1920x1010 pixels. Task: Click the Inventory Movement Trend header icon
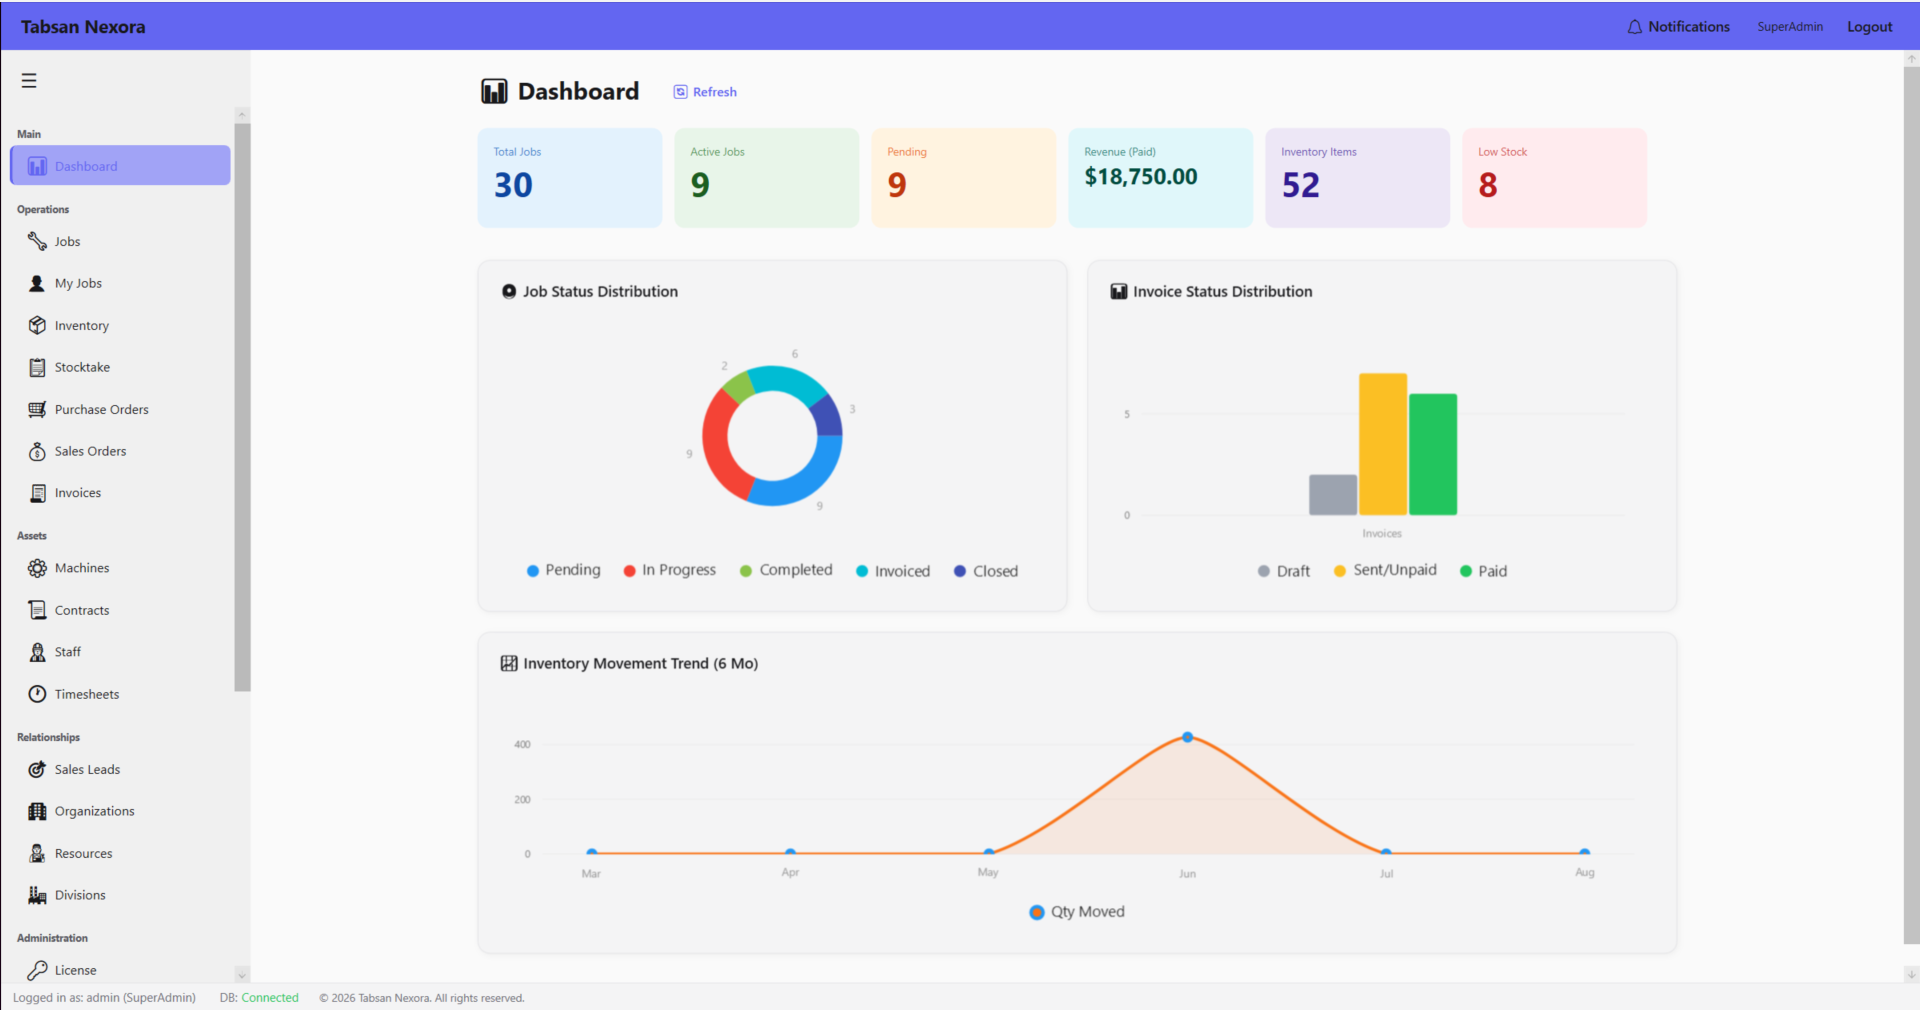pyautogui.click(x=509, y=663)
